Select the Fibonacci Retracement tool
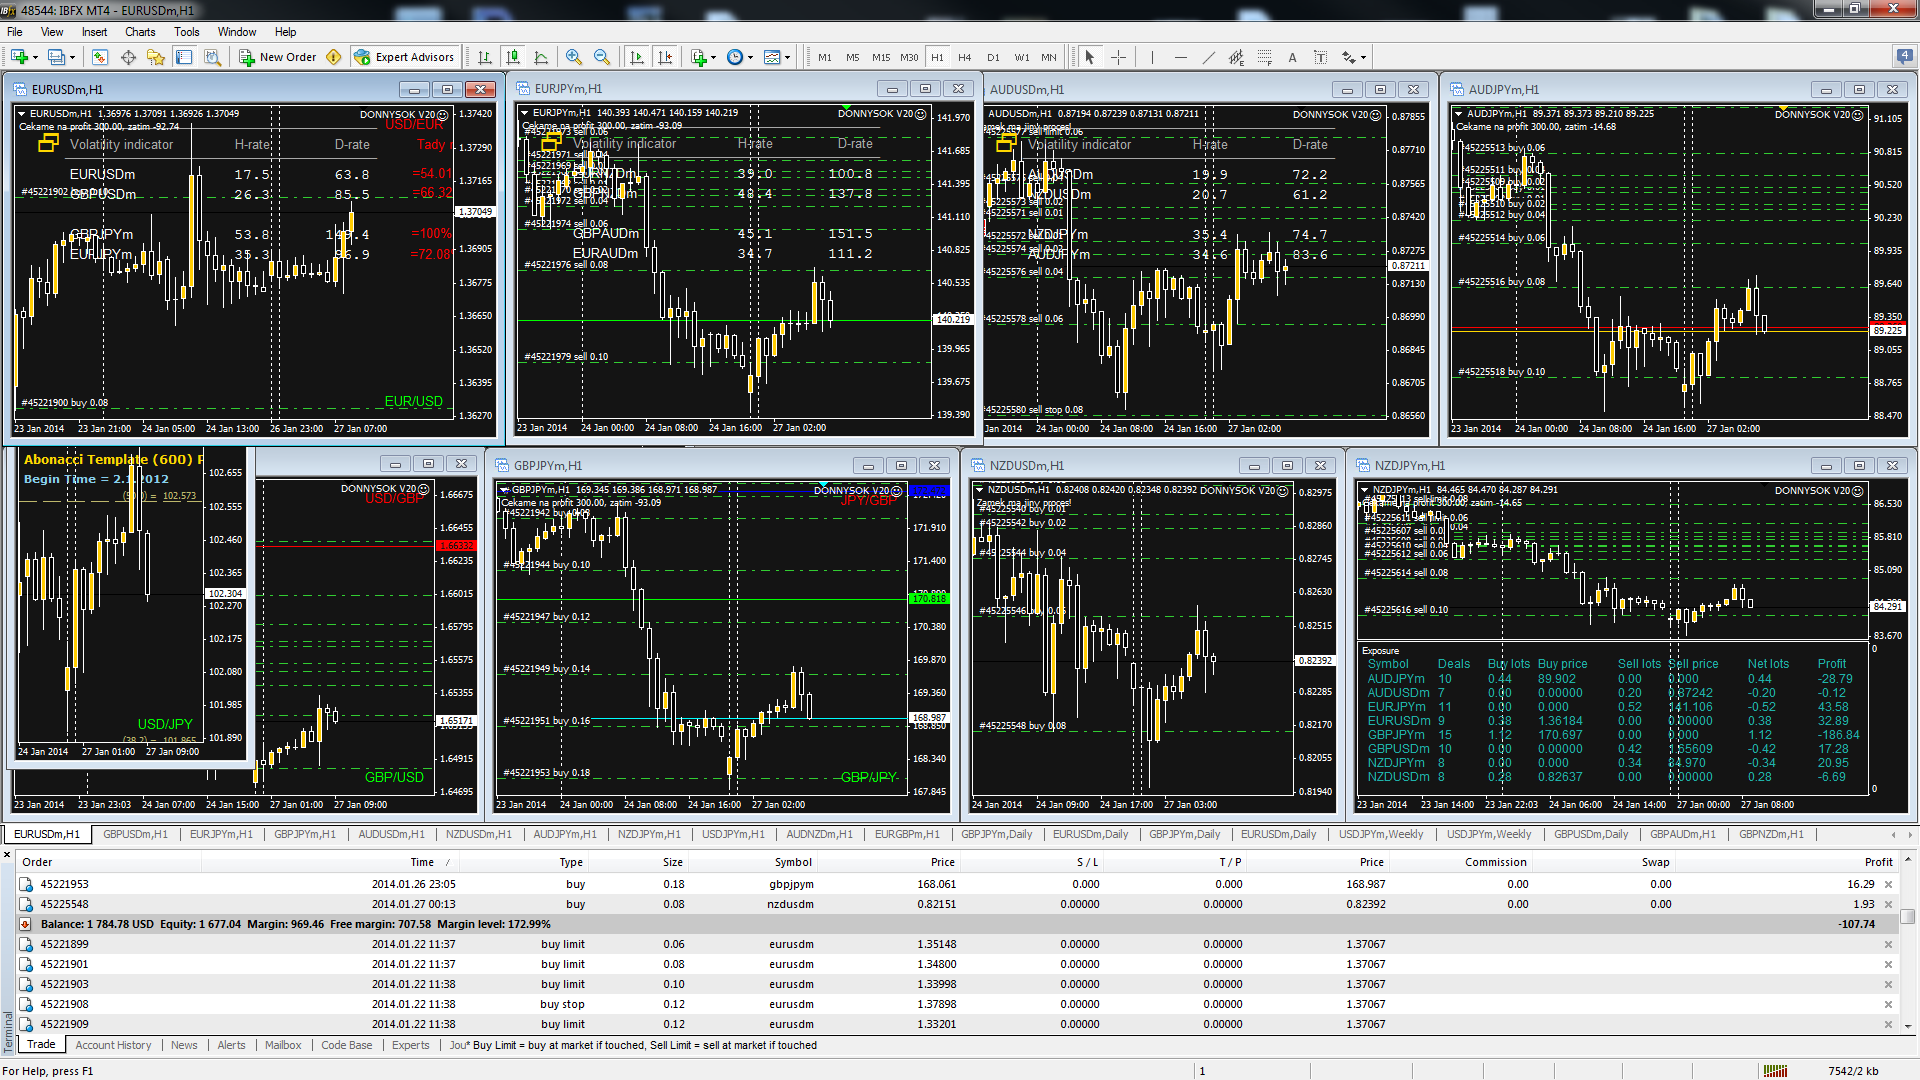The width and height of the screenshot is (1920, 1080). 1264,57
